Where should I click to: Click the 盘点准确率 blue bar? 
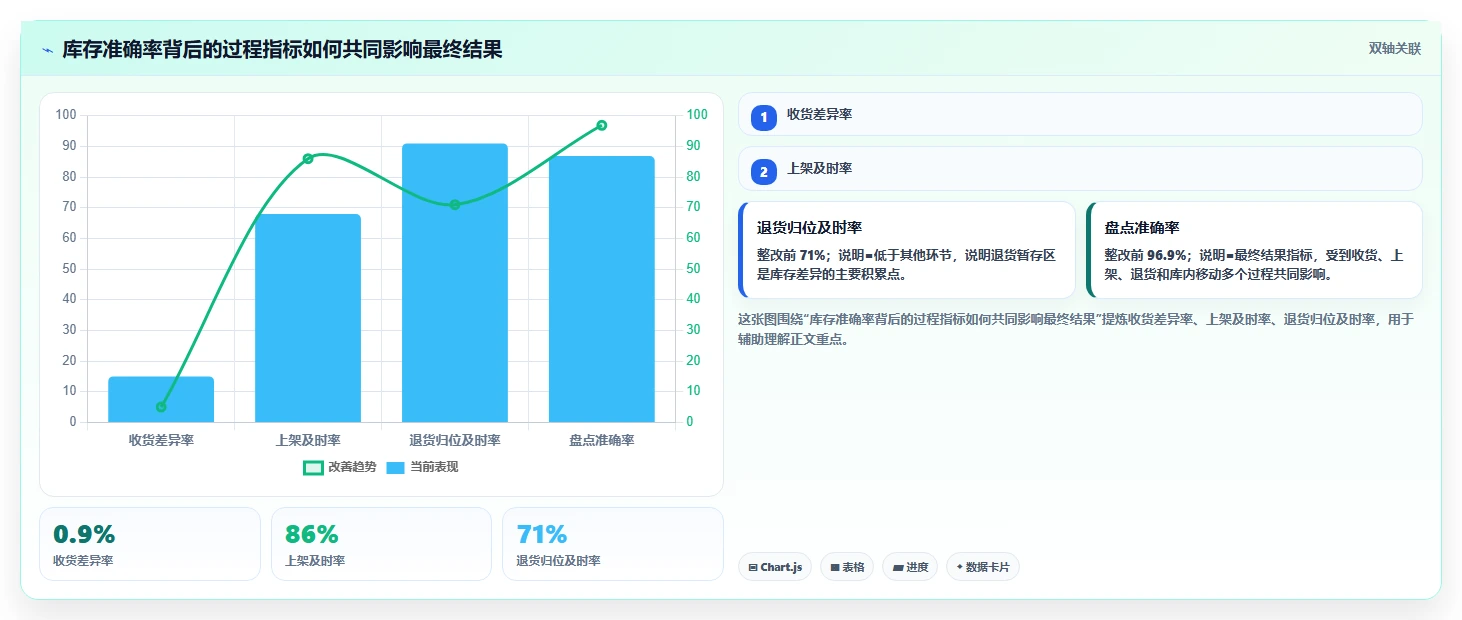602,289
